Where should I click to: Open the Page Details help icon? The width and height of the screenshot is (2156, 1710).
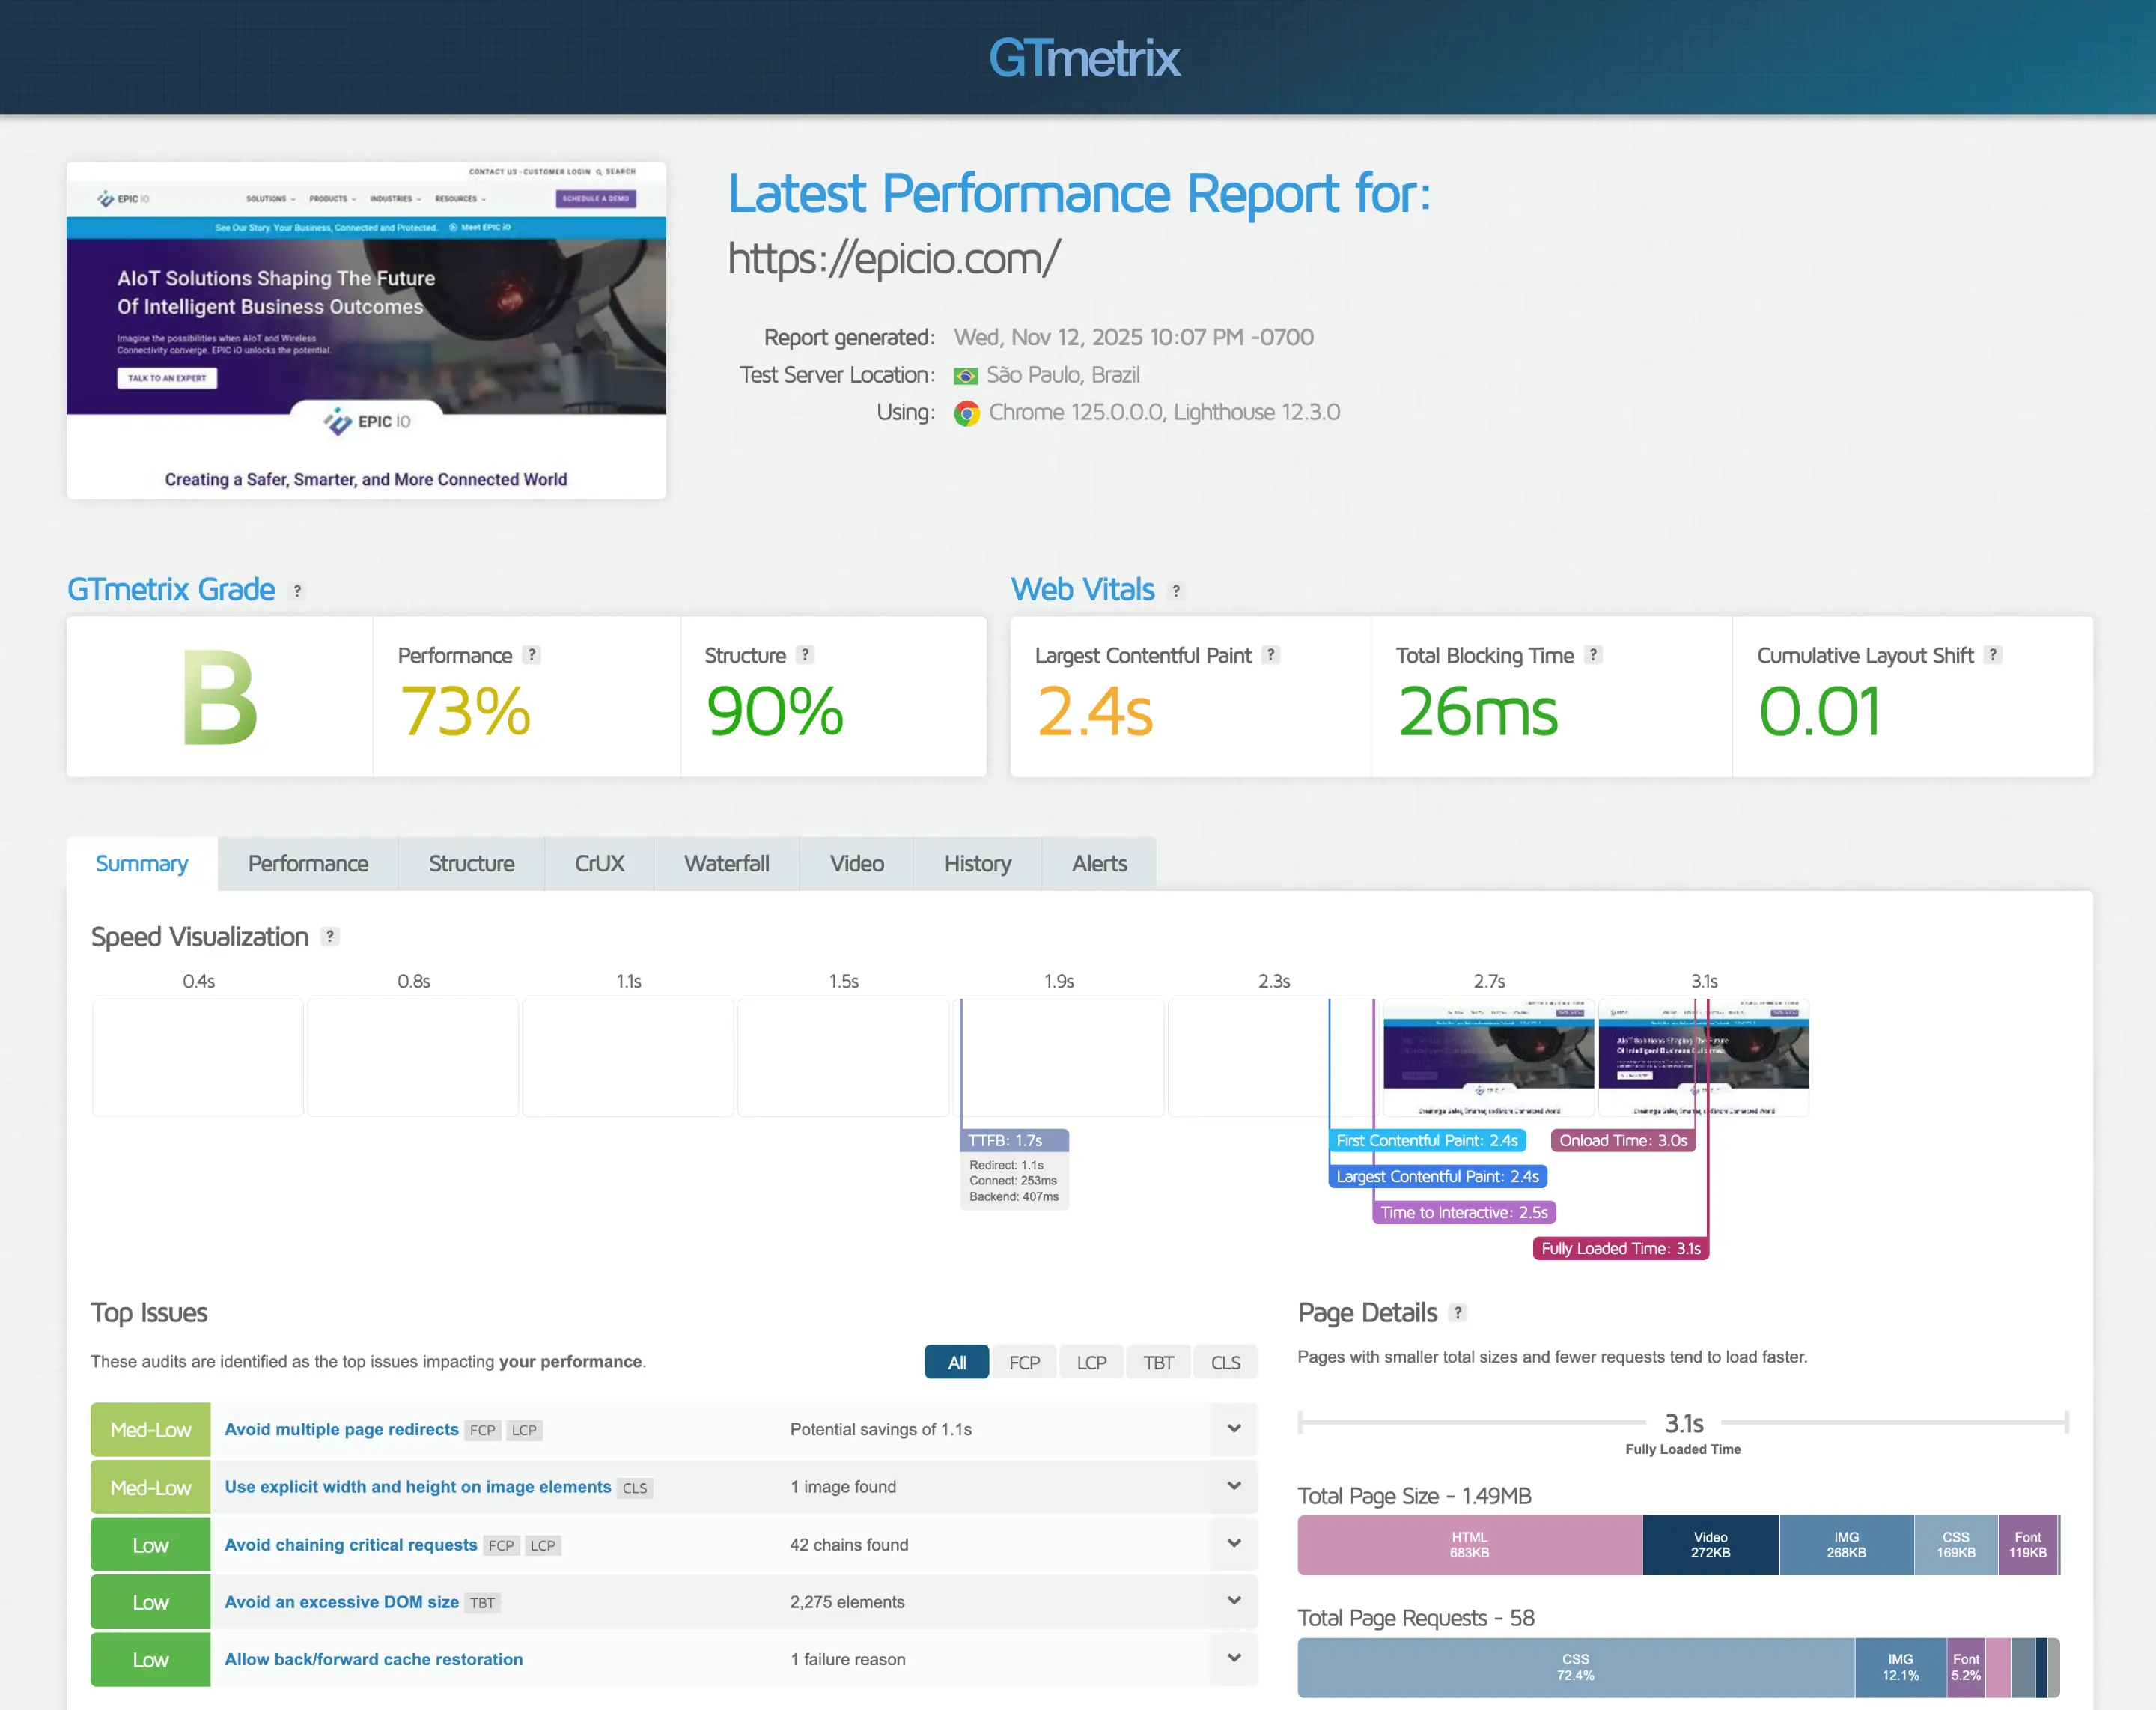(x=1458, y=1313)
